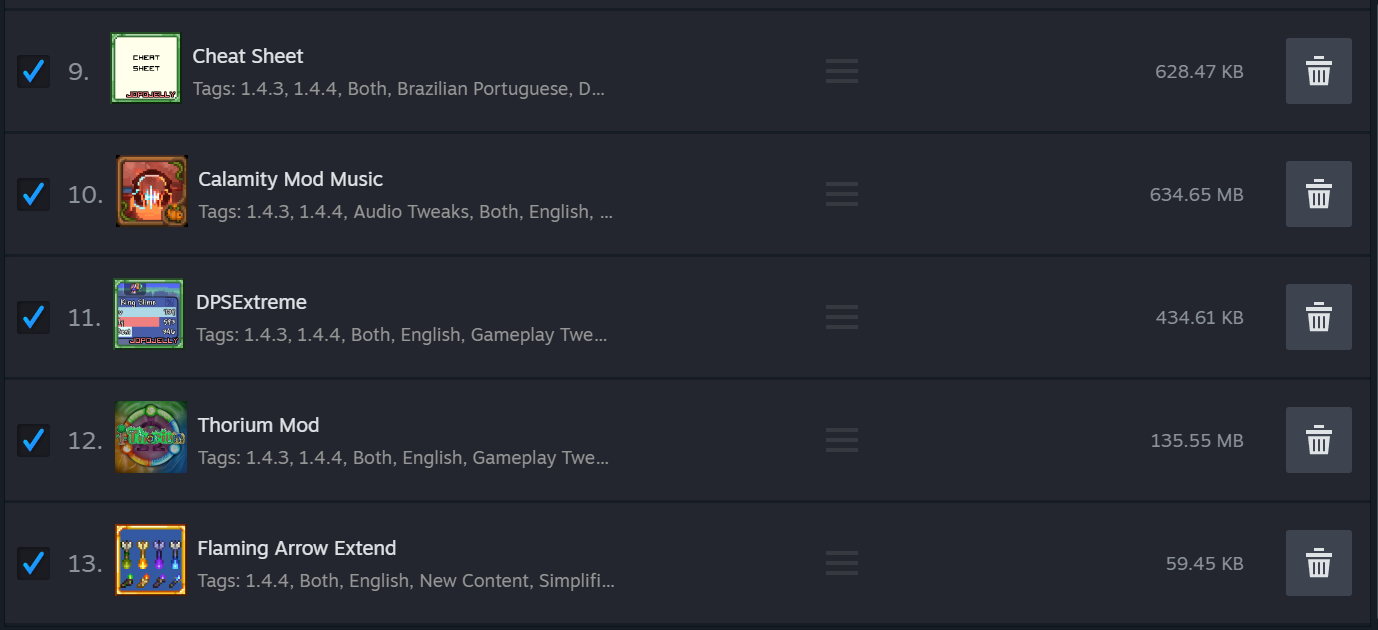Disable Calamity Mod Music checkbox
Image resolution: width=1378 pixels, height=630 pixels.
[33, 194]
